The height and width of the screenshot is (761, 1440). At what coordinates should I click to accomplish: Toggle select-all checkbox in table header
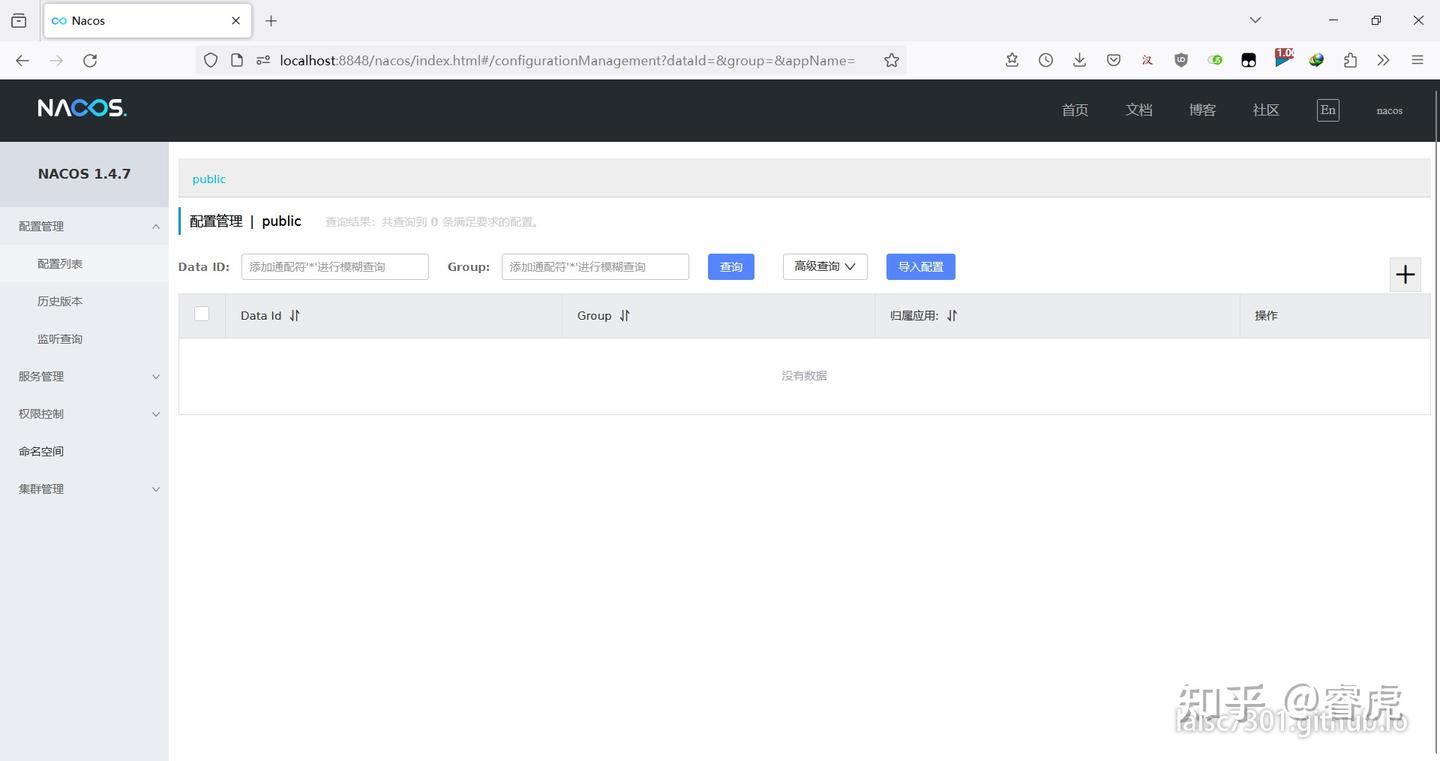[x=202, y=314]
